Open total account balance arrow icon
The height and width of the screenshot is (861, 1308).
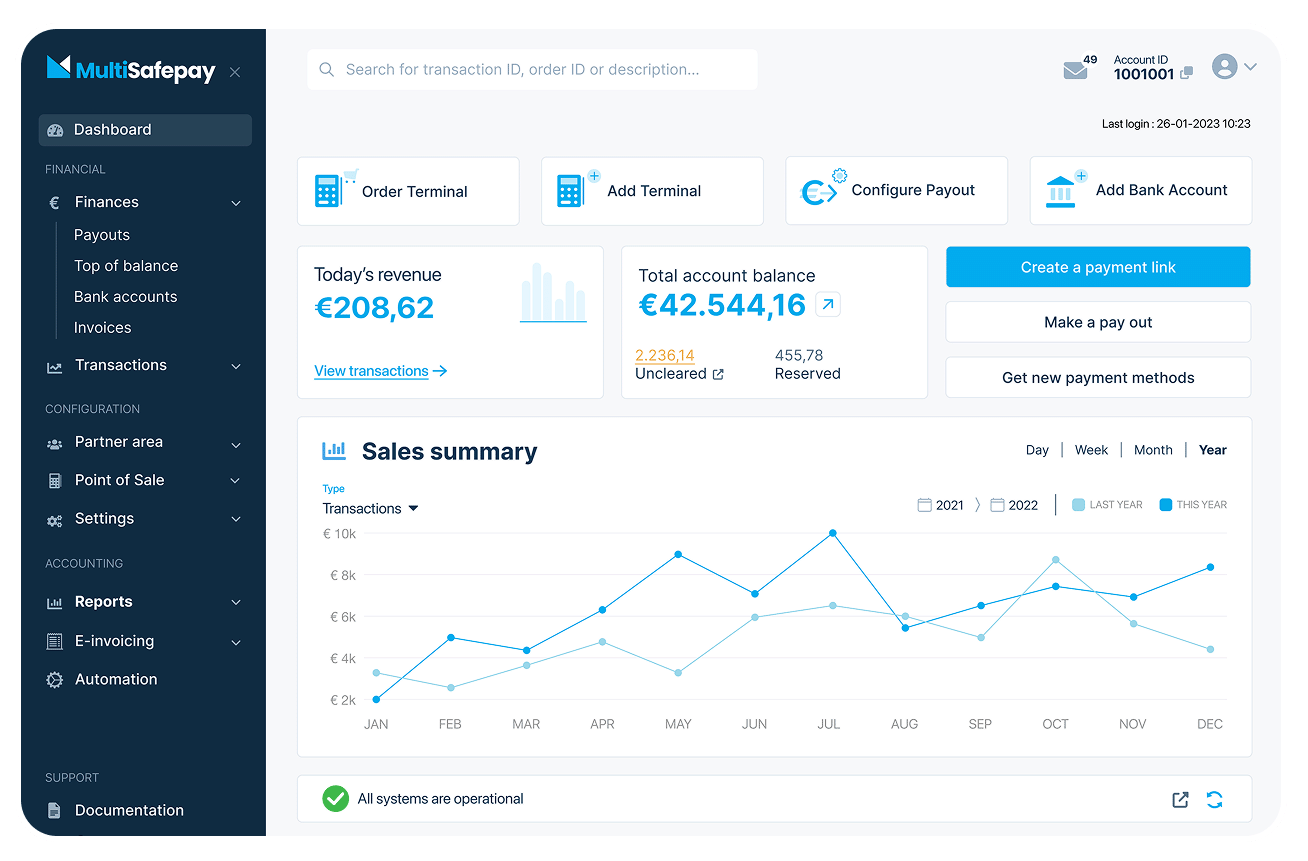pyautogui.click(x=828, y=304)
